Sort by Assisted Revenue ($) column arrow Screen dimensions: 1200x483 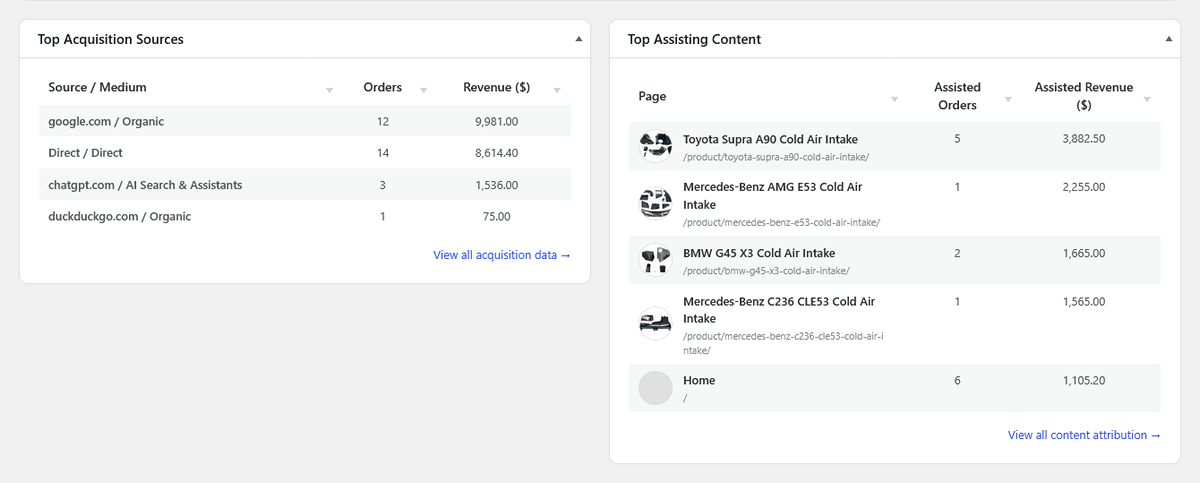tap(1147, 99)
